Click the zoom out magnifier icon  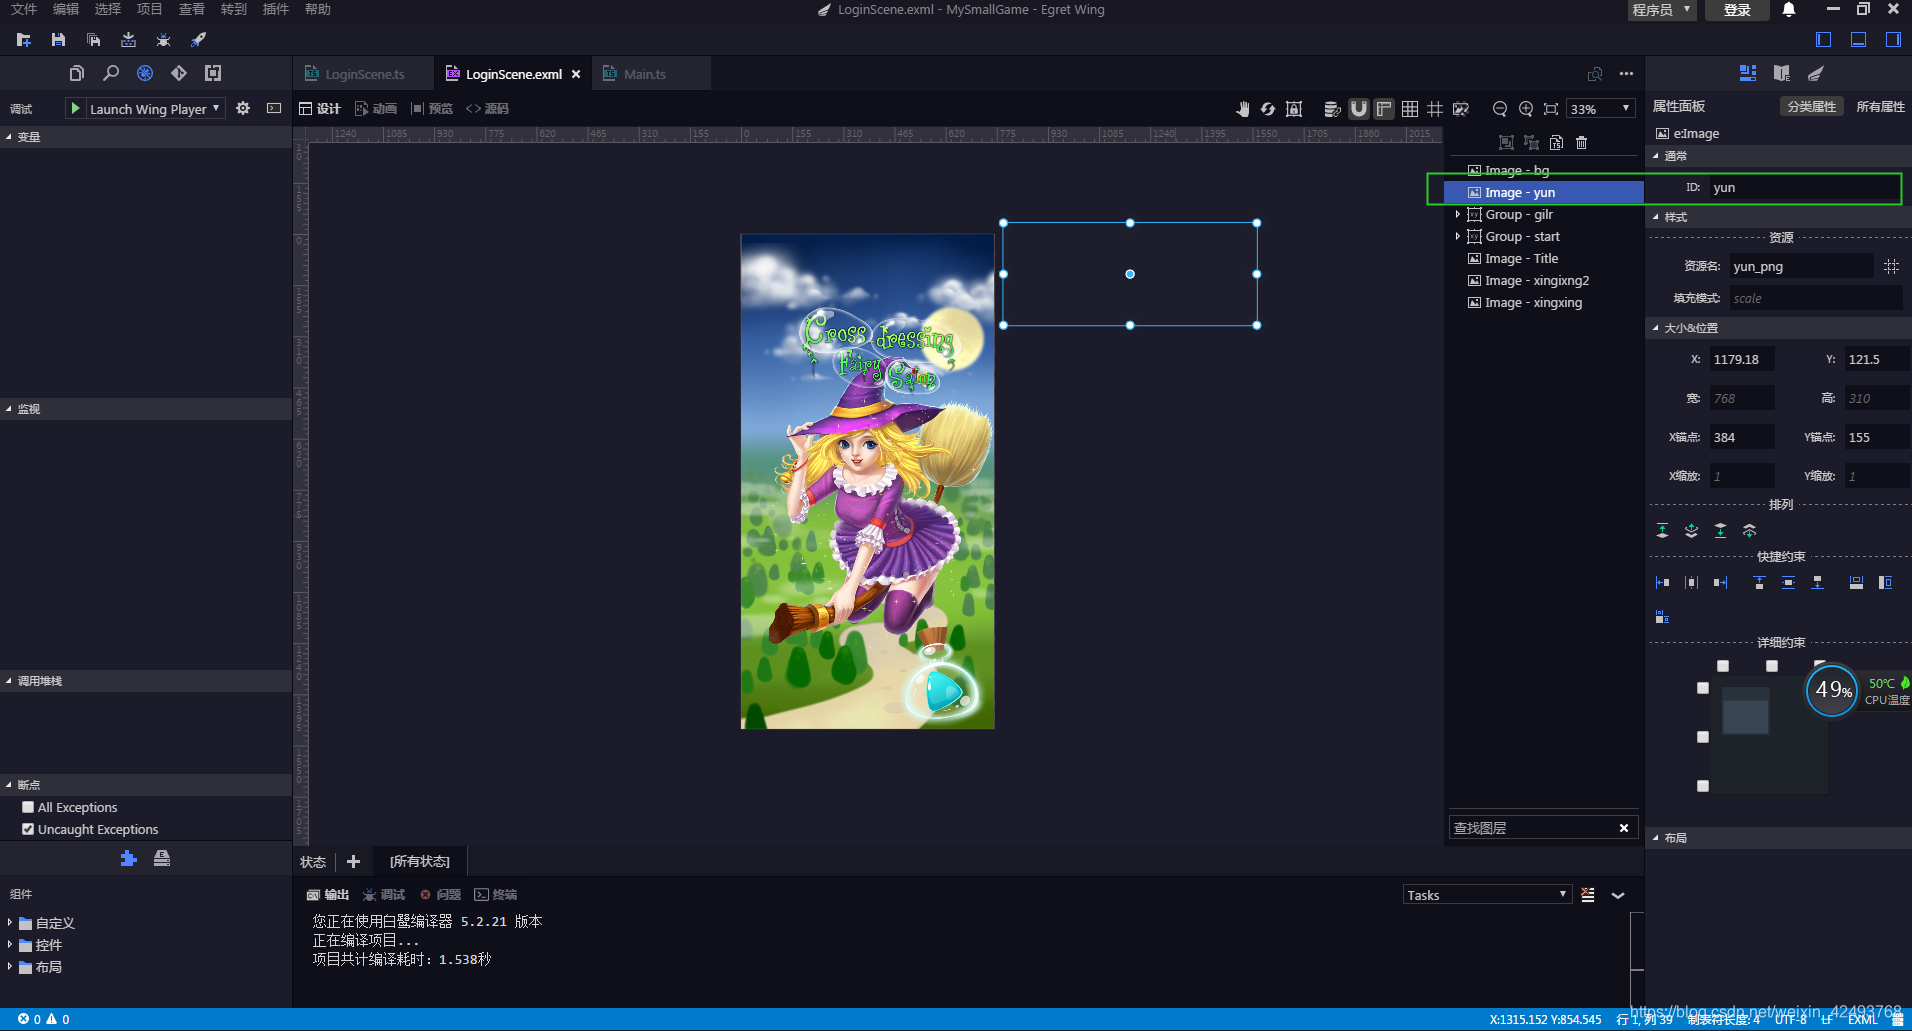point(1499,109)
